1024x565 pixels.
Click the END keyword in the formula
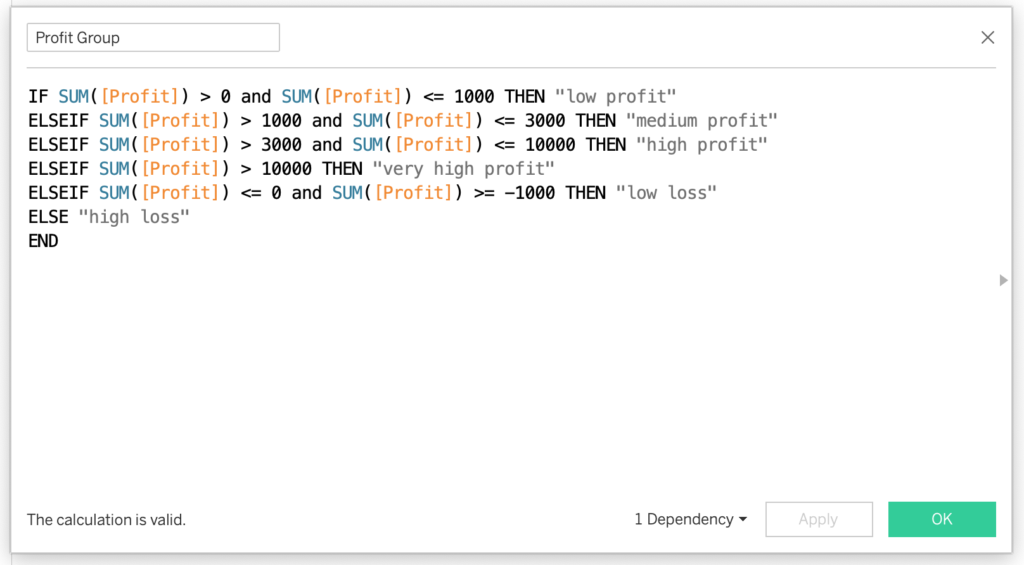coord(43,241)
